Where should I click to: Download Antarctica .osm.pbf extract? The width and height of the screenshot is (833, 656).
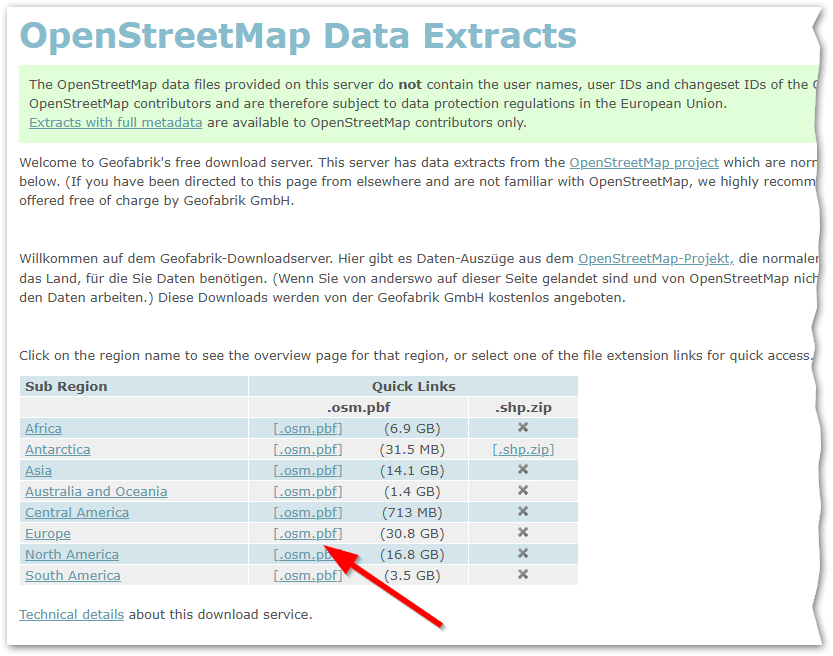(308, 449)
